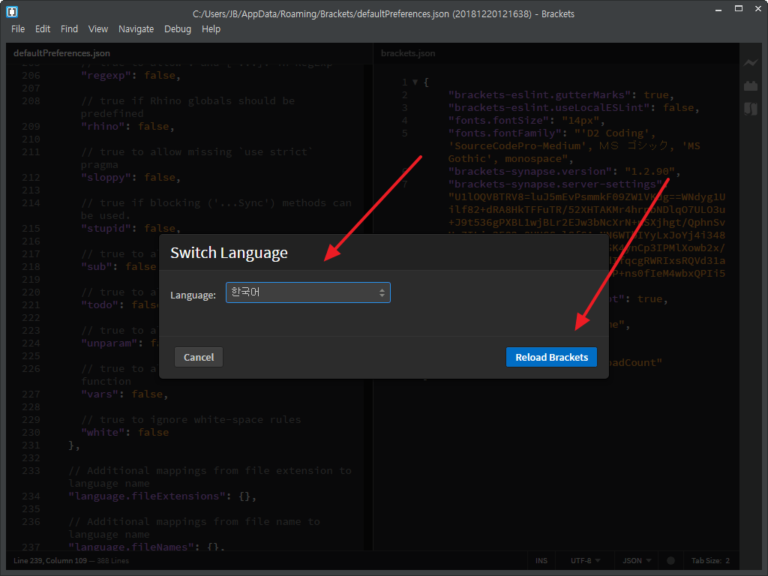Image resolution: width=768 pixels, height=576 pixels.
Task: Select the brackets.json pane header
Action: click(x=409, y=52)
